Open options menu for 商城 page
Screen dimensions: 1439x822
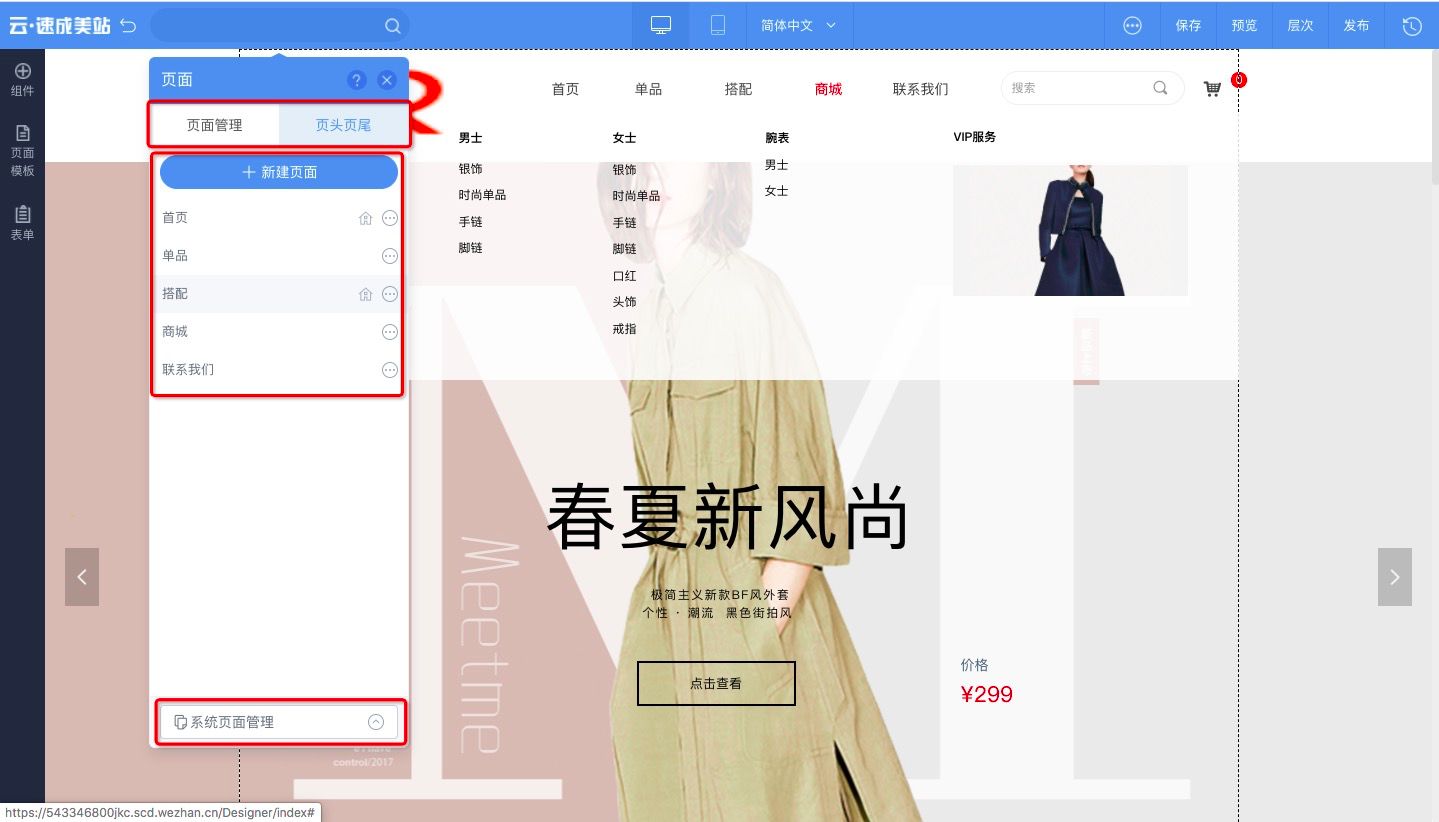click(390, 332)
